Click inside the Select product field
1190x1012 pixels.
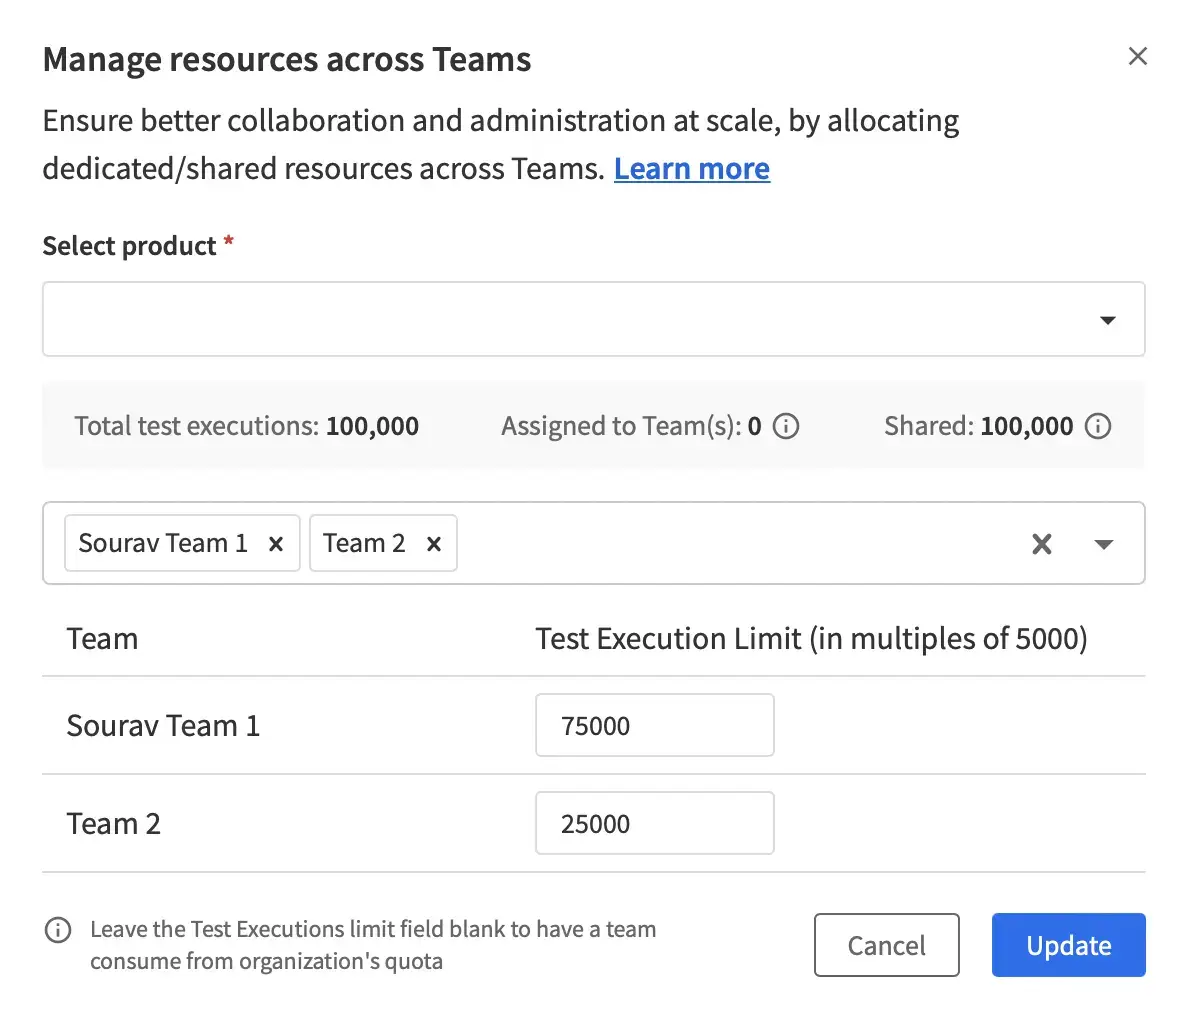tap(560, 320)
